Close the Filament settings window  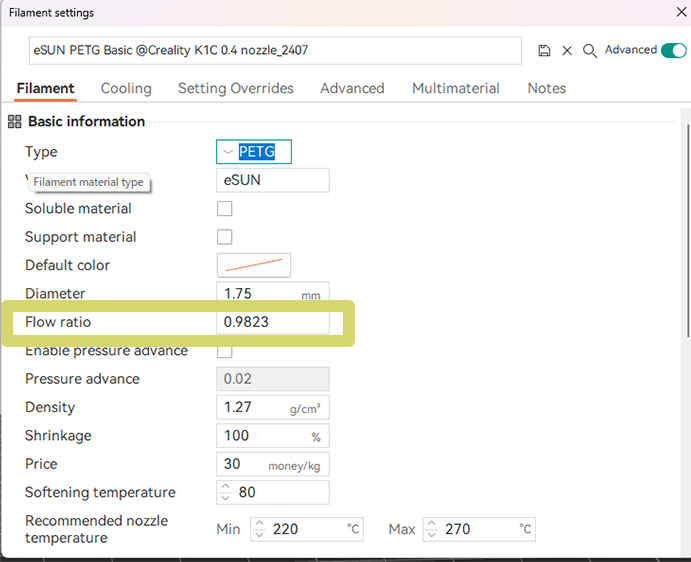pos(680,13)
